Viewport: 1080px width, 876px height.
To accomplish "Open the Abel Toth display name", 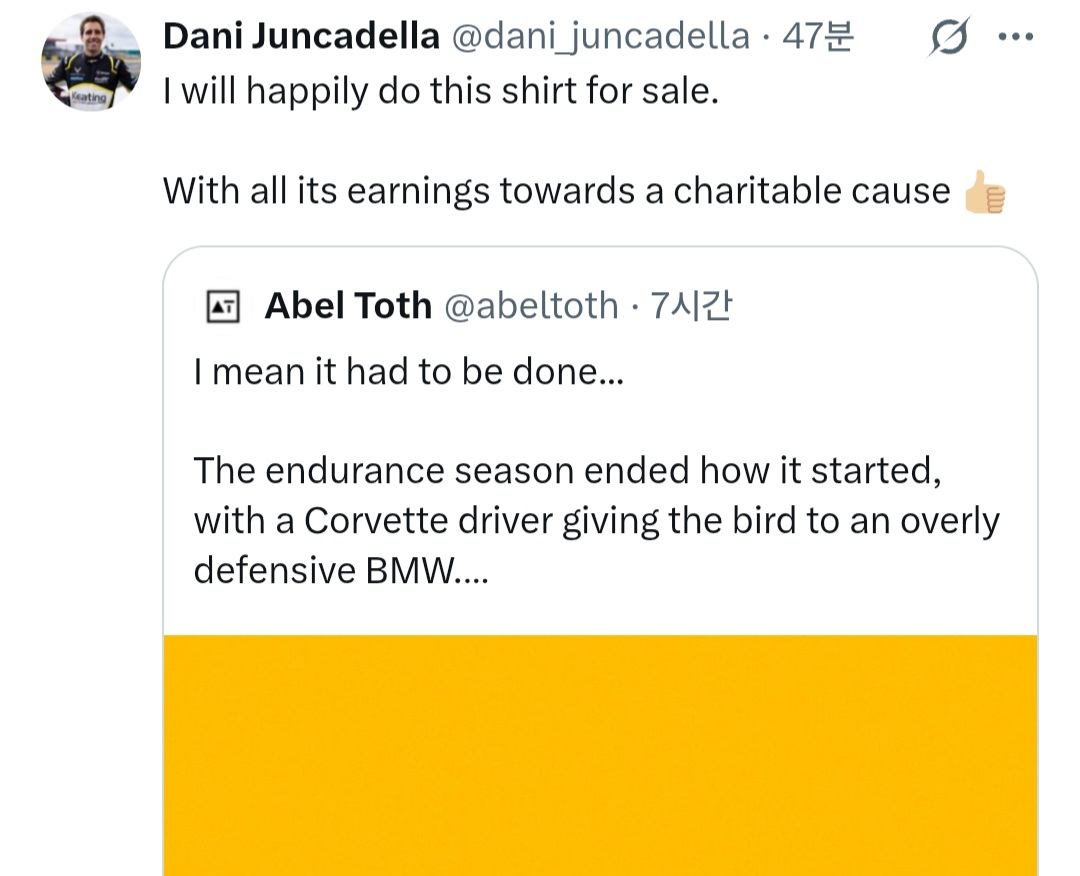I will click(x=347, y=306).
